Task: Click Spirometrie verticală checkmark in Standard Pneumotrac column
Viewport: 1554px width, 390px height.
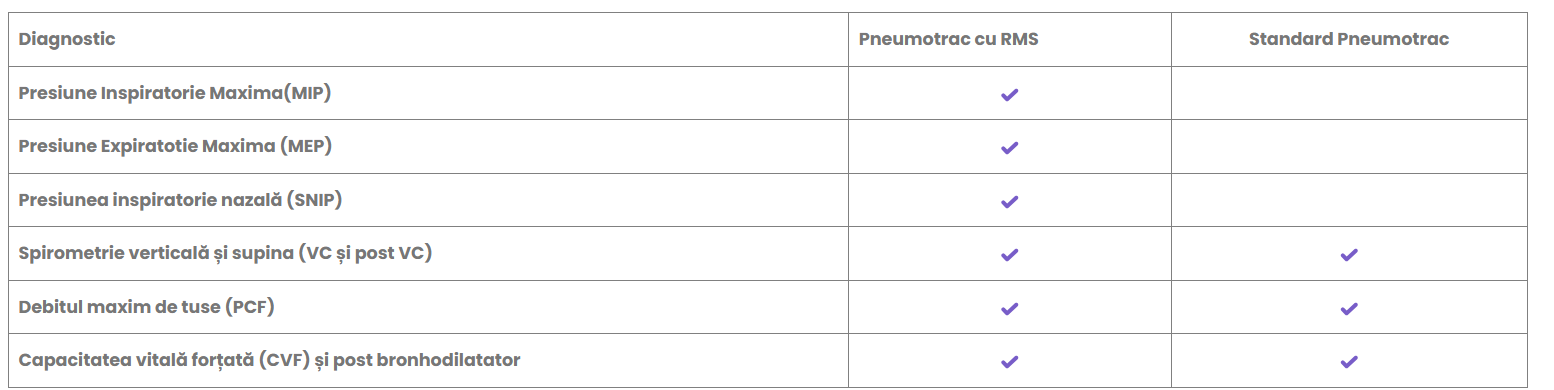Action: pos(1349,254)
